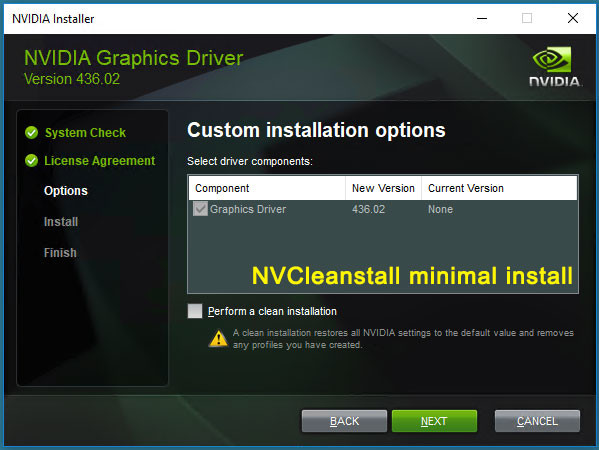Open the System Check step label
Image resolution: width=599 pixels, height=450 pixels.
pyautogui.click(x=85, y=133)
